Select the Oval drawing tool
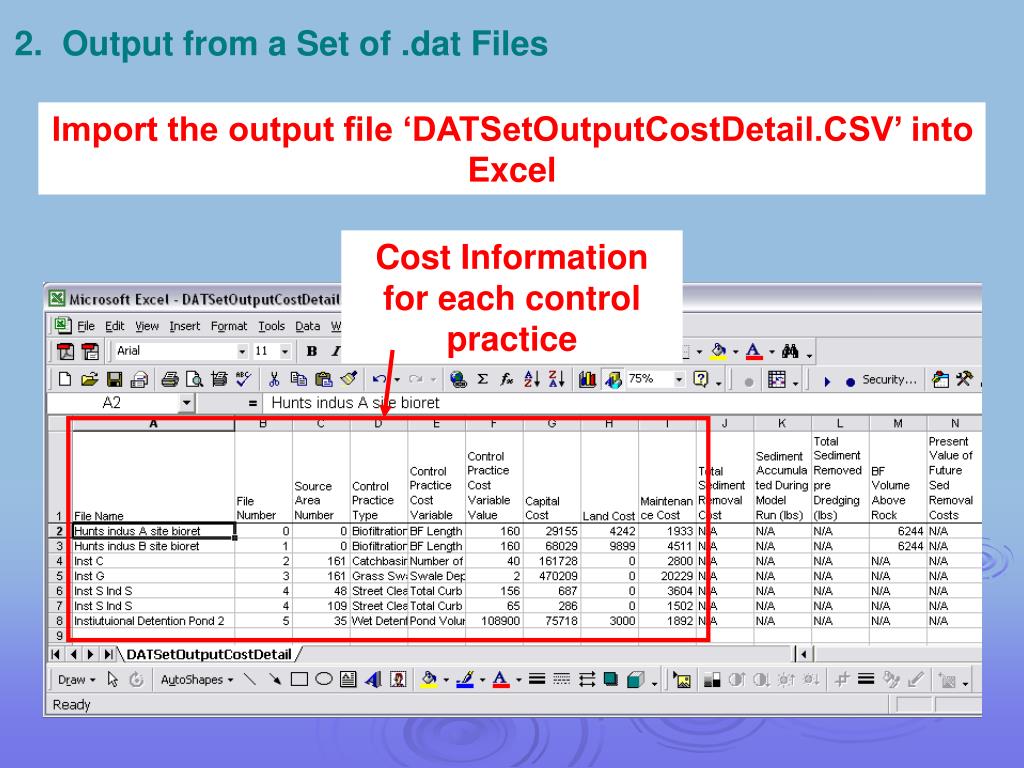 pyautogui.click(x=324, y=680)
